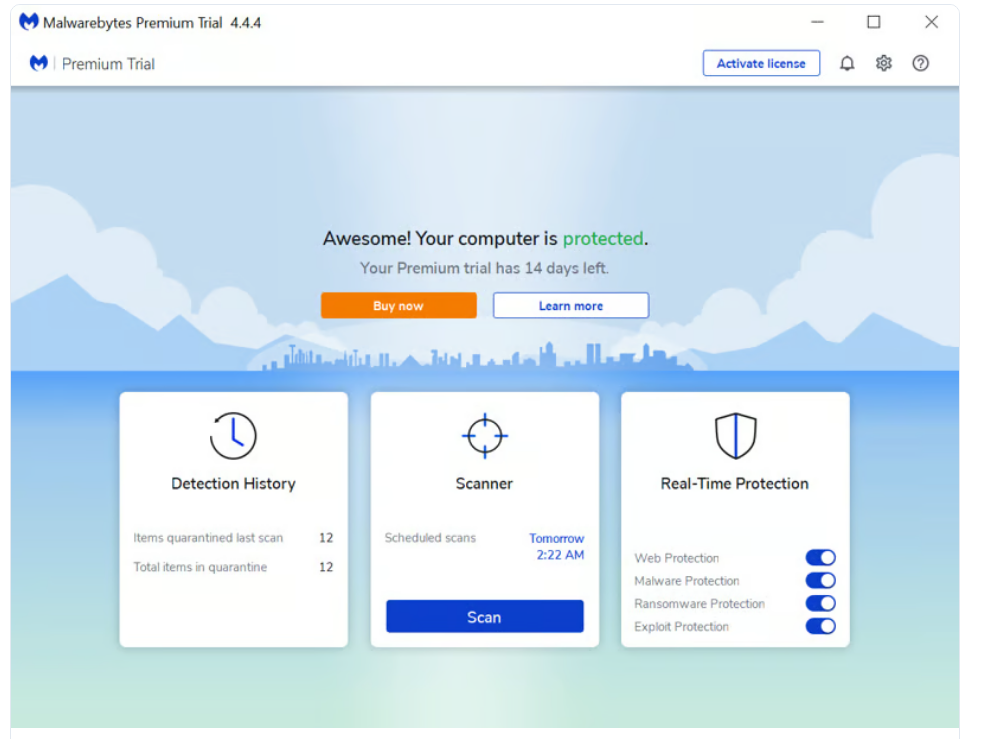Image resolution: width=983 pixels, height=739 pixels.
Task: Open settings via the gear icon
Action: coord(883,64)
